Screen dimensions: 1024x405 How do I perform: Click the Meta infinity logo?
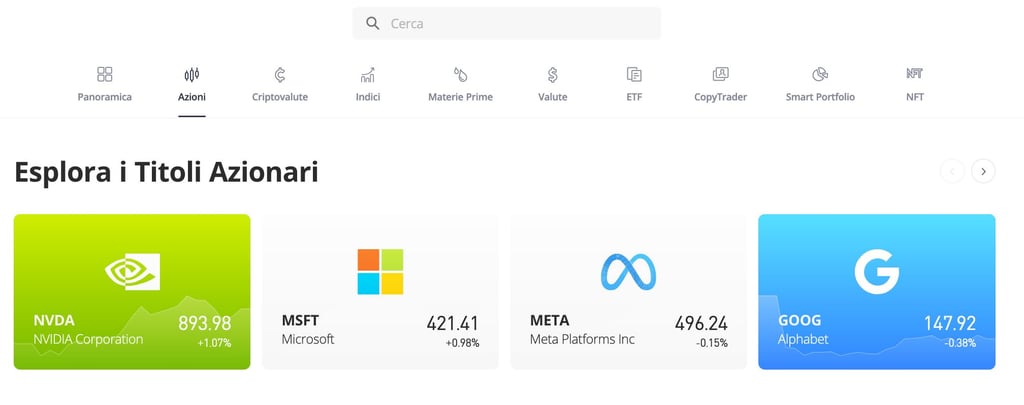pos(628,272)
